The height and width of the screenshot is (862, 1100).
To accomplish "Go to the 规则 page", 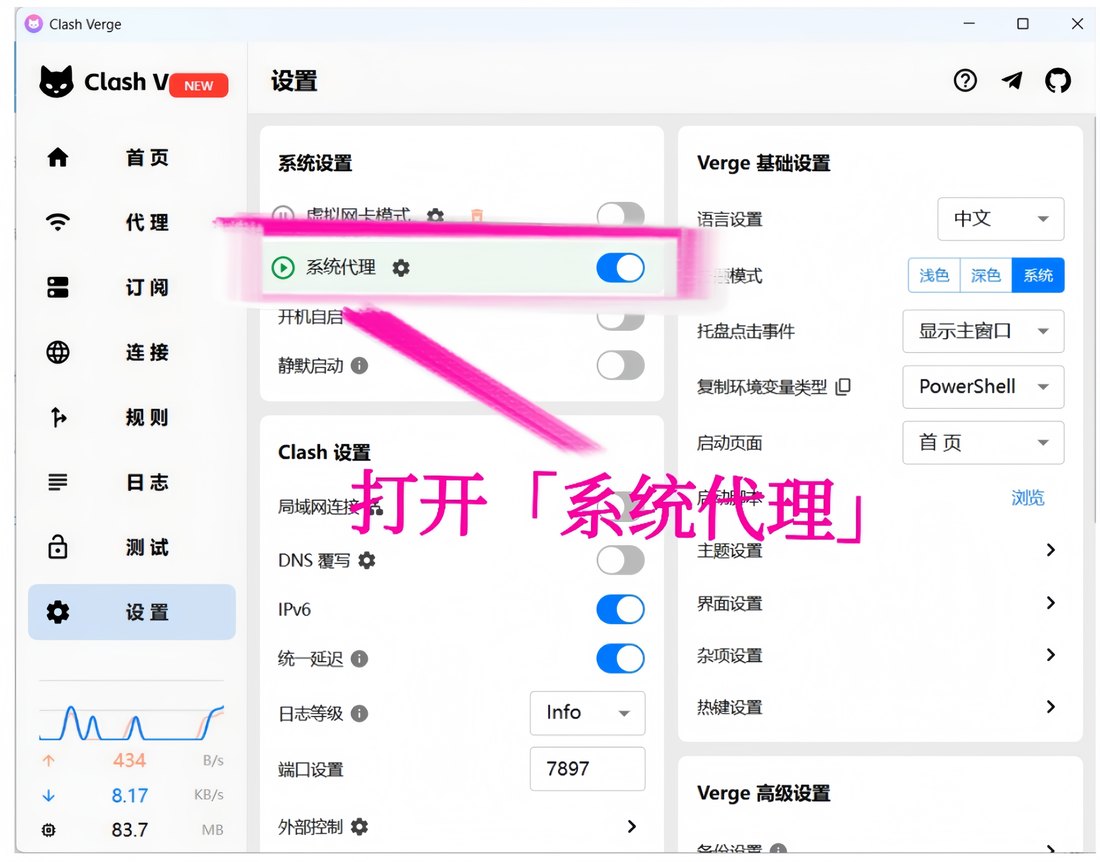I will 132,417.
